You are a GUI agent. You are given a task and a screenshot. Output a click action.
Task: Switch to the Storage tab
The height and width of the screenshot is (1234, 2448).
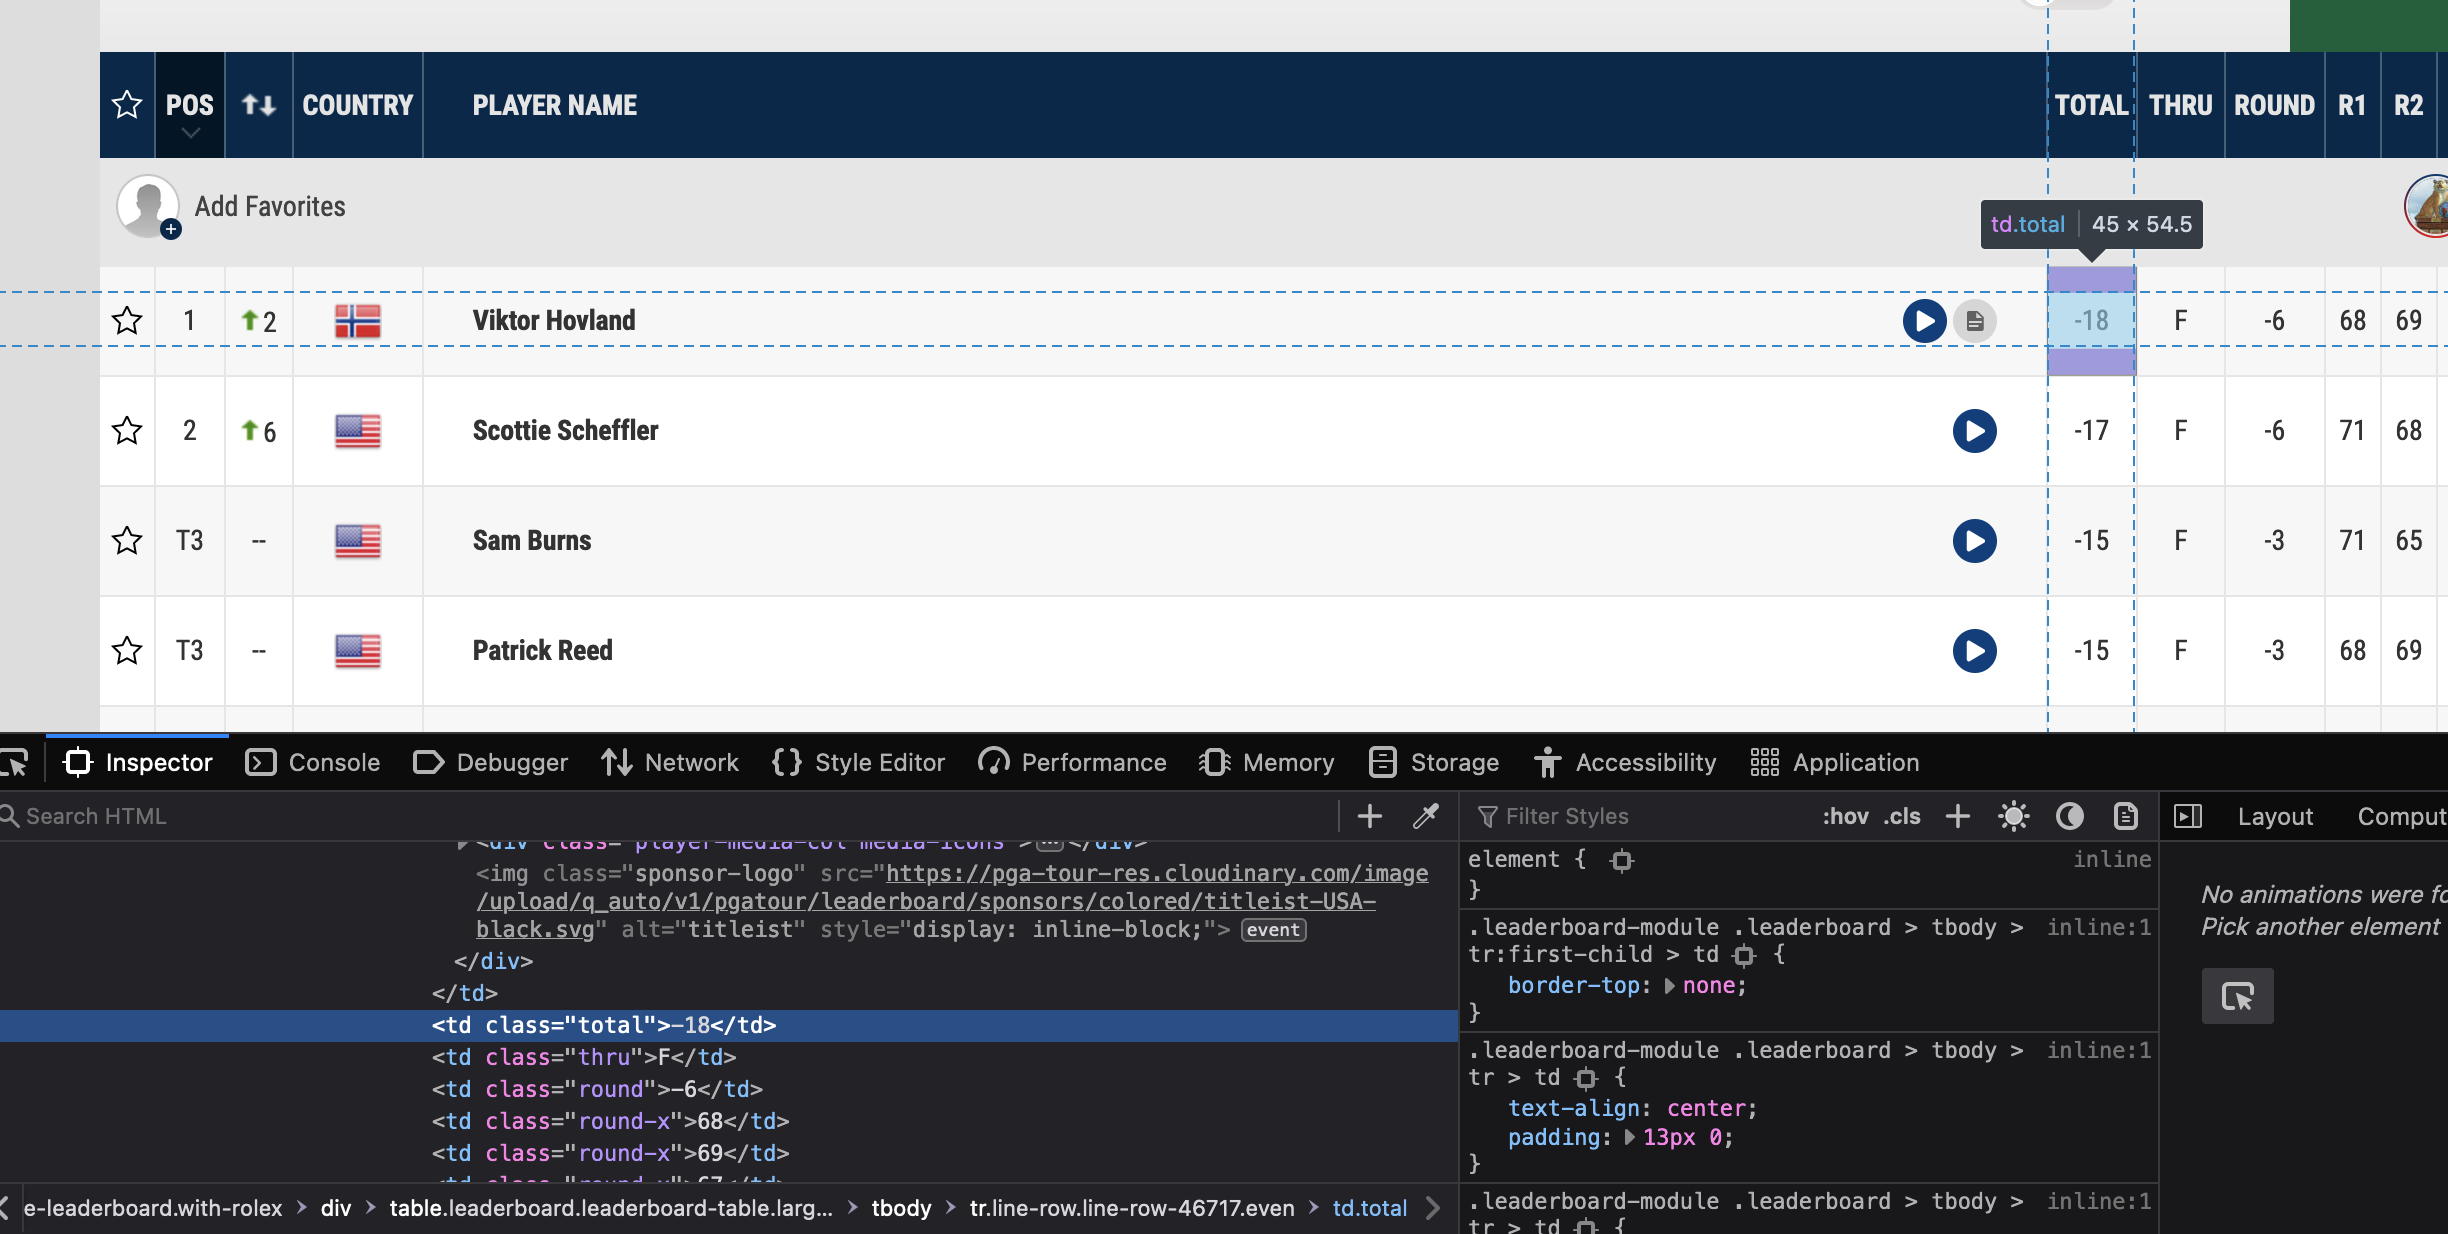click(x=1434, y=763)
